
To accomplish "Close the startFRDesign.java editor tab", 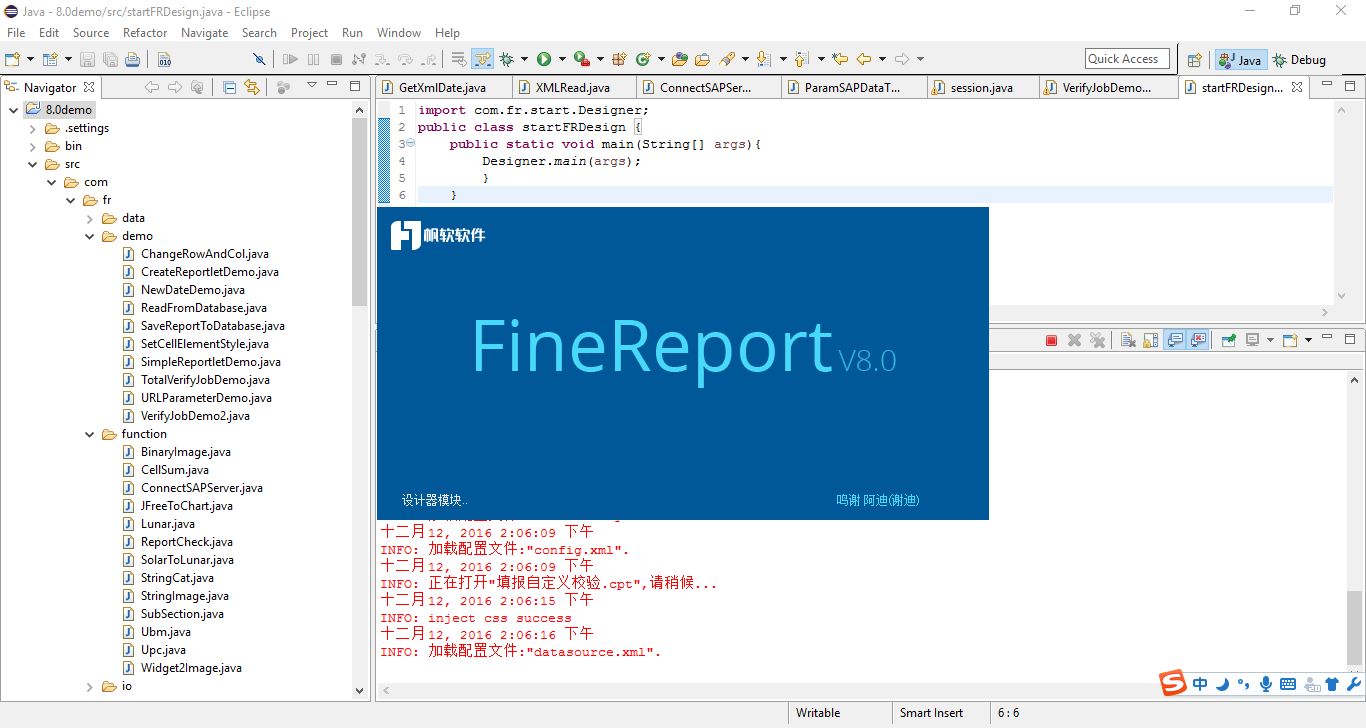I will point(1297,87).
